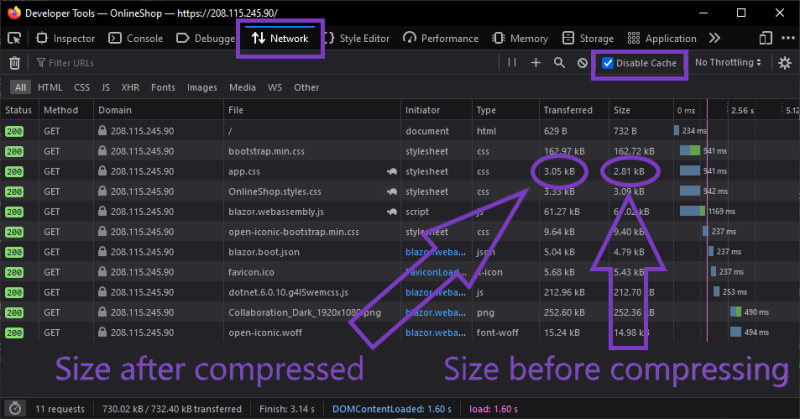Click lock icon on favicon.ico row

[x=102, y=272]
